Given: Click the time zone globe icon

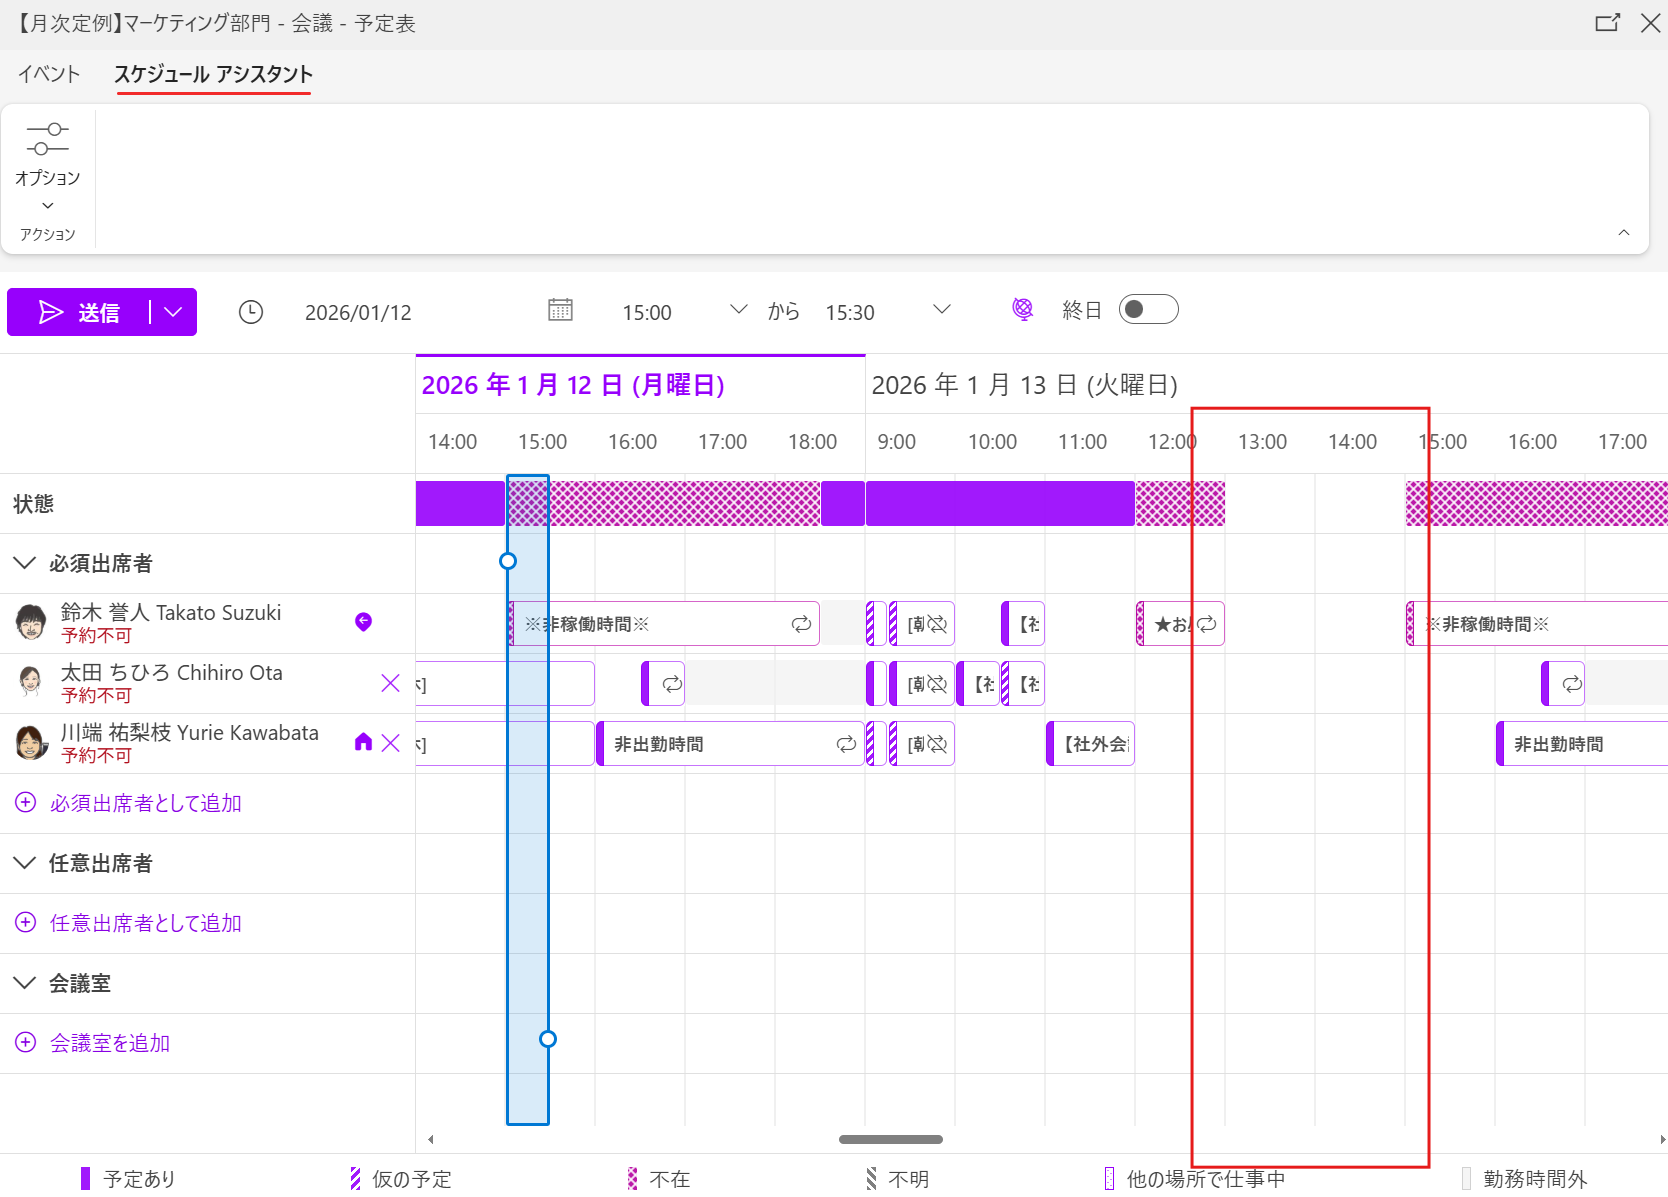Looking at the screenshot, I should click(x=1022, y=310).
